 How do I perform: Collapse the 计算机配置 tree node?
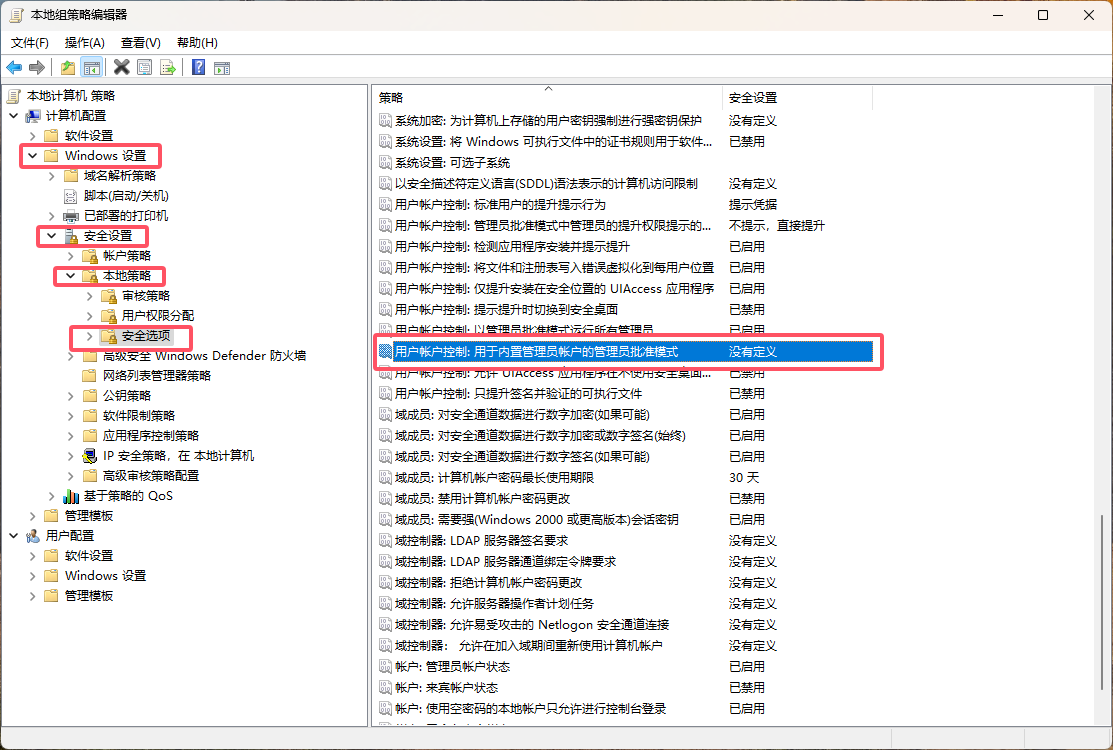(x=13, y=116)
